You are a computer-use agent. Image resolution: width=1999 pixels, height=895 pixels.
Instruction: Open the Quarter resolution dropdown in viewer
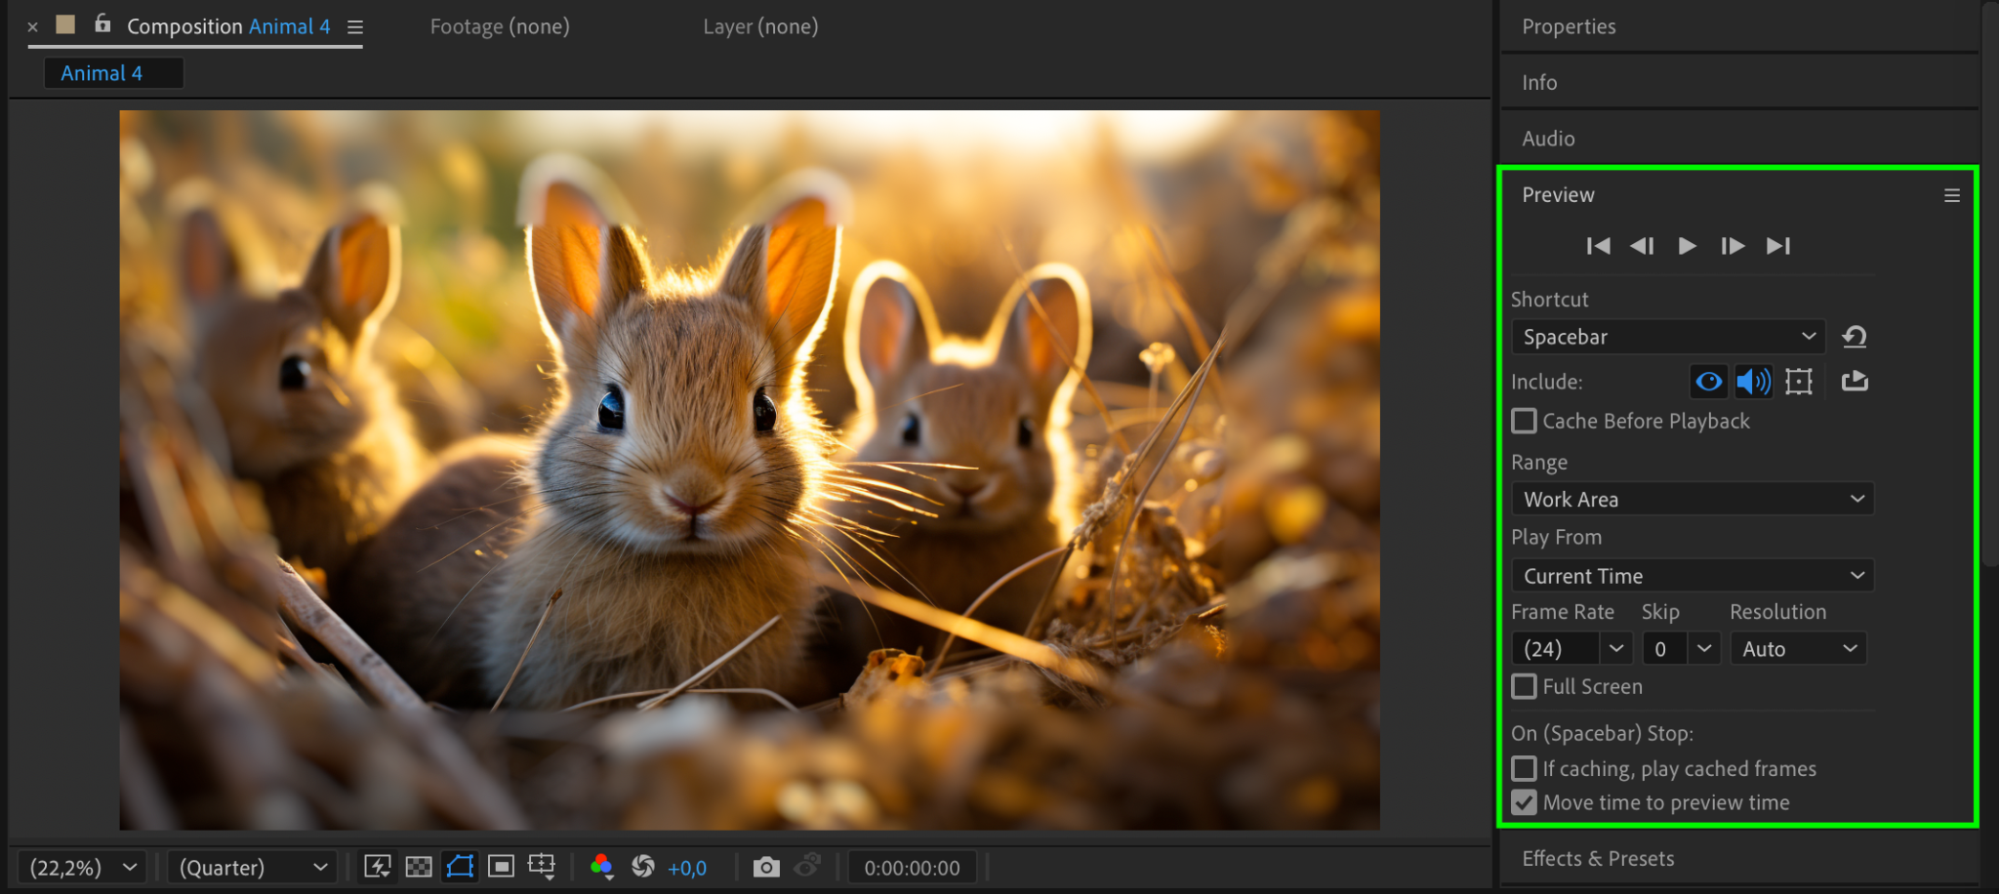click(x=252, y=867)
